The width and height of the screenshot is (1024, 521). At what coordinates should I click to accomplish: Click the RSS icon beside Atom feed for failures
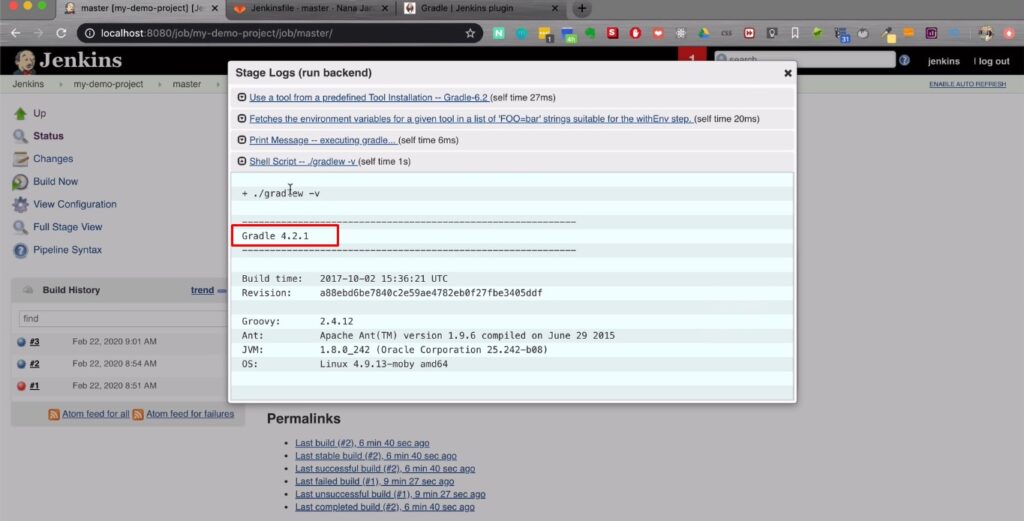point(138,415)
